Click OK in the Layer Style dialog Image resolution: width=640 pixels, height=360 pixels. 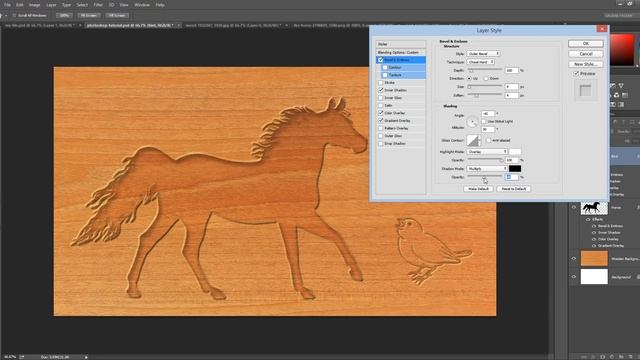[585, 44]
